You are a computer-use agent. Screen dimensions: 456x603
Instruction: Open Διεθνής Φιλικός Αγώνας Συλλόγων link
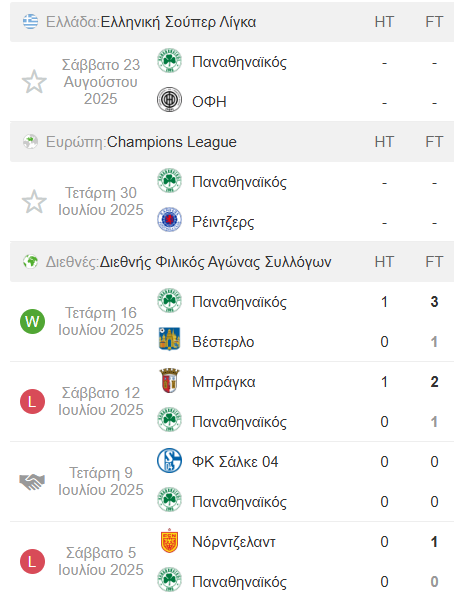pos(216,262)
